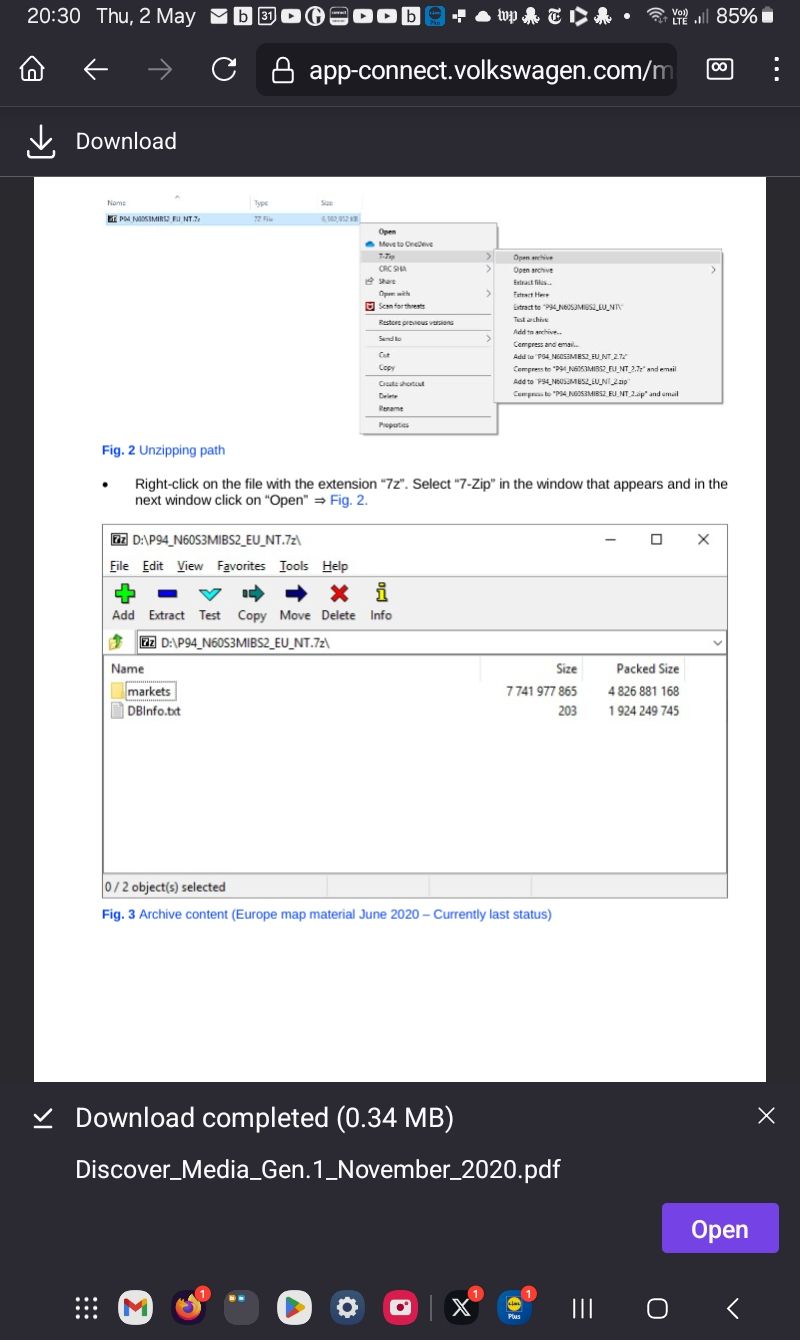800x1340 pixels.
Task: Open the tab switcher icon
Action: [719, 69]
